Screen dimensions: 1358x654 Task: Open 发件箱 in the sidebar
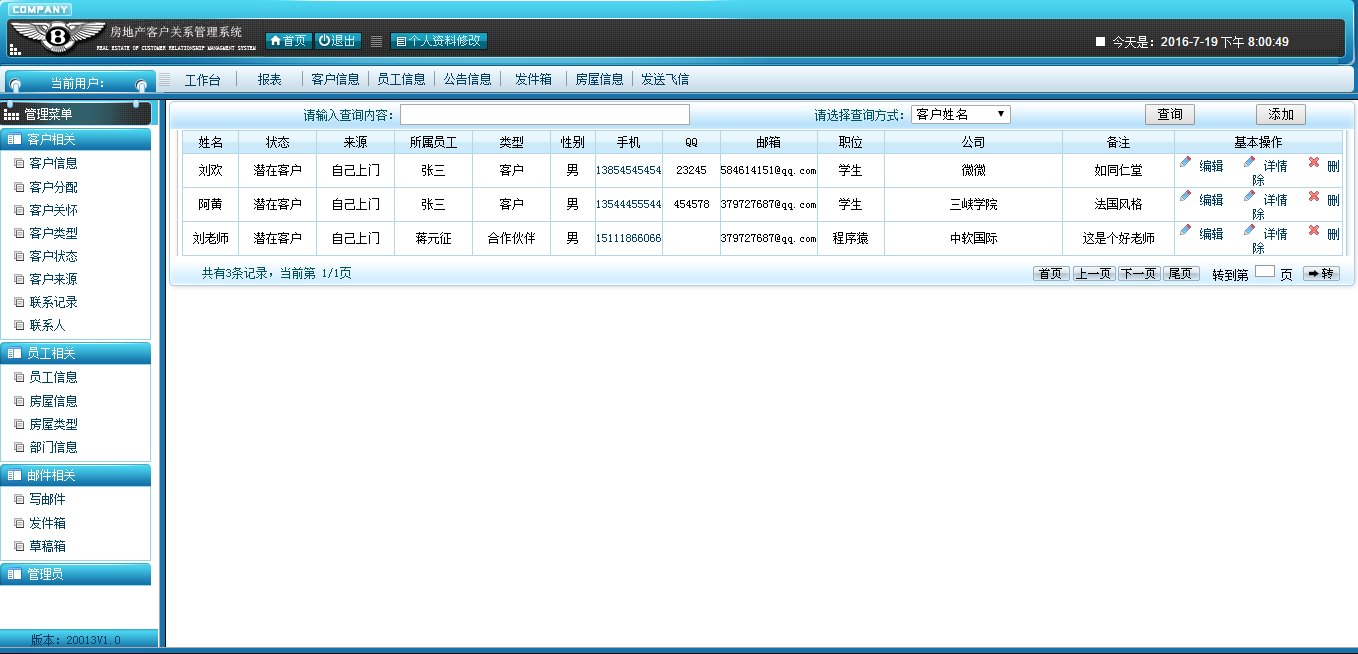pos(48,523)
